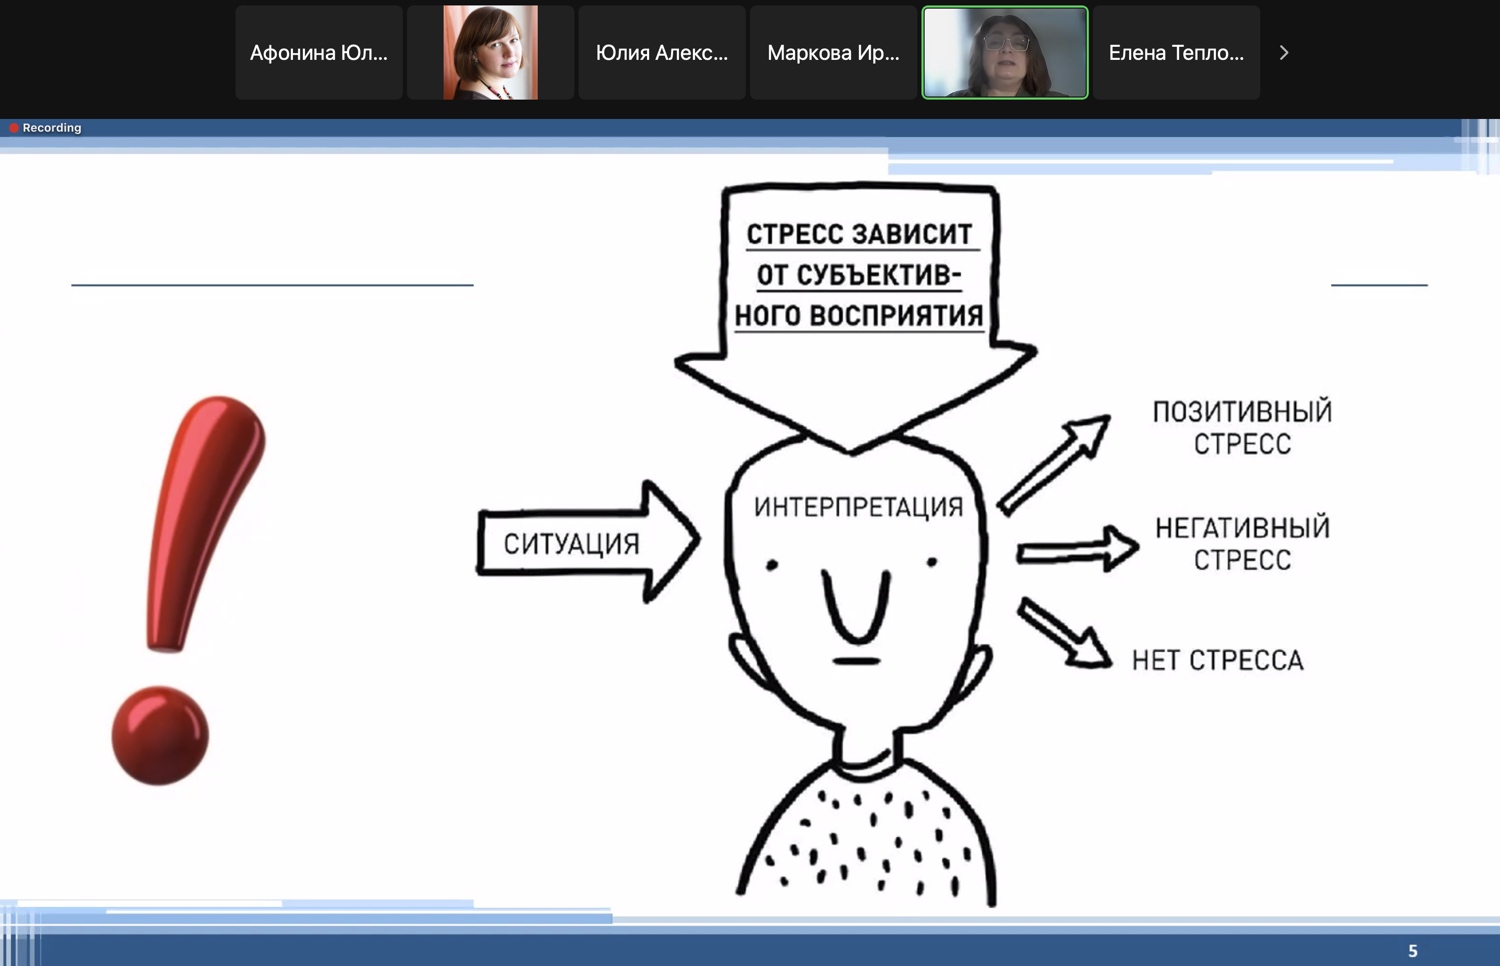Image resolution: width=1500 pixels, height=966 pixels.
Task: Select the Афонина Юл... participant tile
Action: click(x=319, y=53)
